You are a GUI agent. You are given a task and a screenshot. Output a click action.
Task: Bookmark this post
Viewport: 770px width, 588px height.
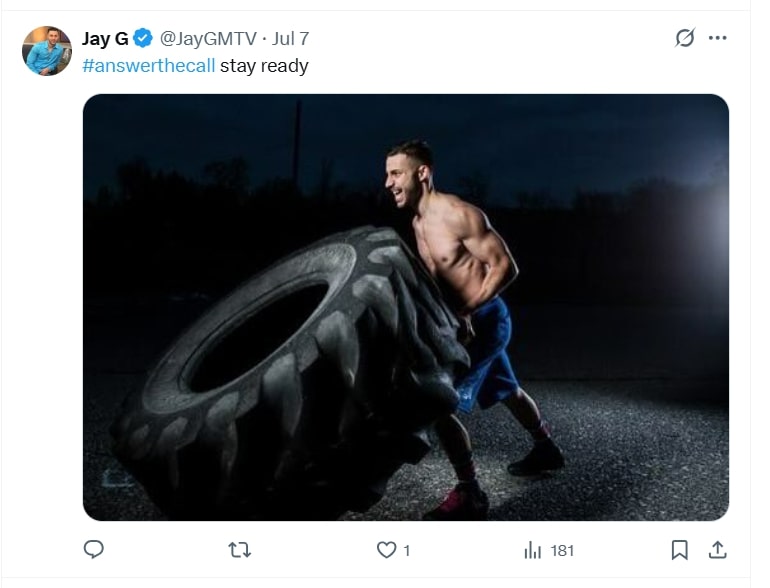[x=680, y=550]
